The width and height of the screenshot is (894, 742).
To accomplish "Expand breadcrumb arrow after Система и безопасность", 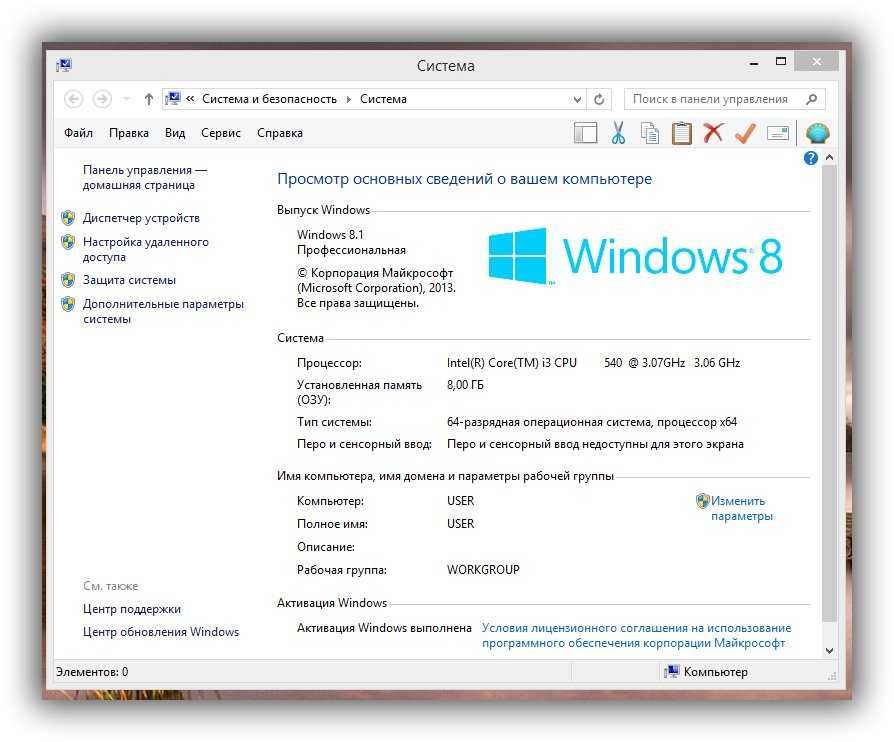I will [x=348, y=100].
